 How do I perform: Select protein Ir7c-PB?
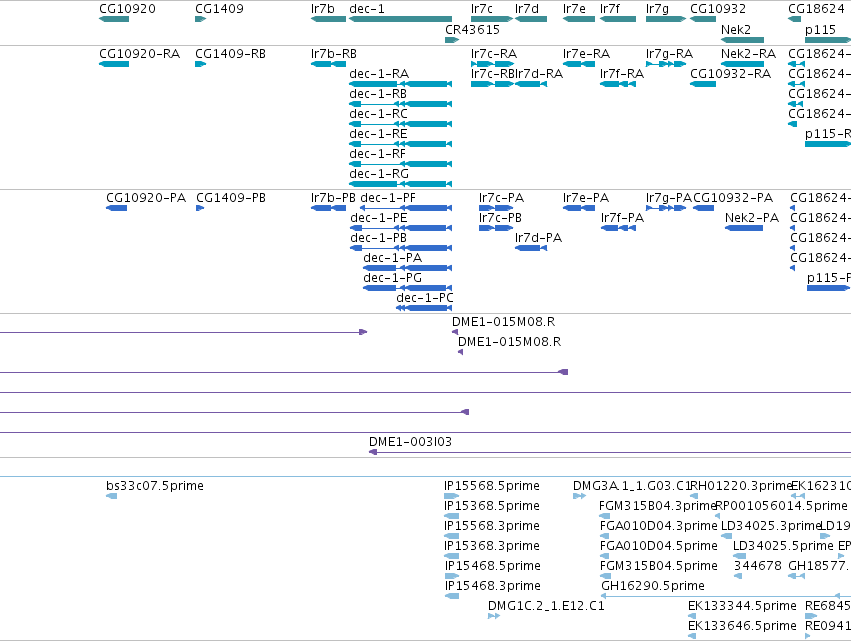[496, 228]
